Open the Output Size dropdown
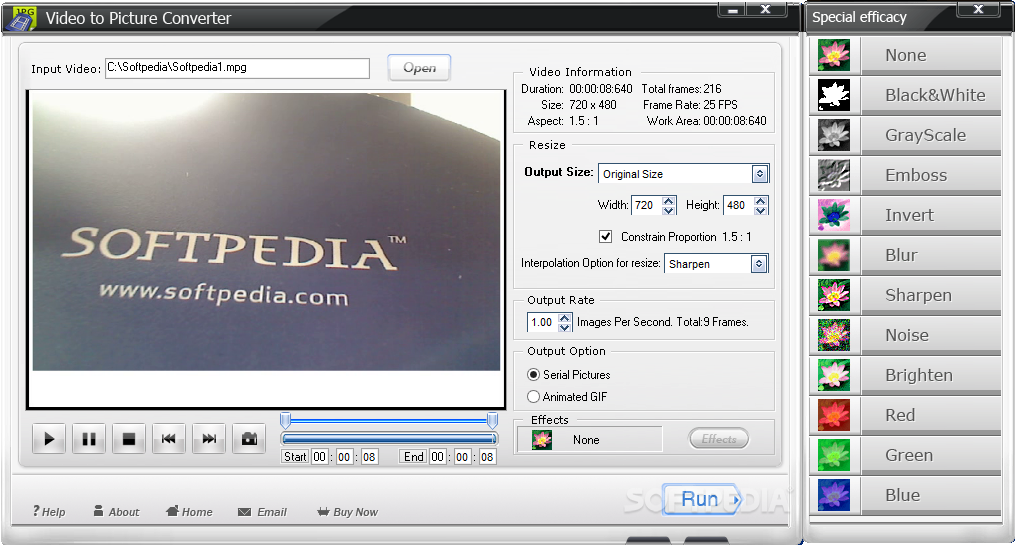 [759, 174]
